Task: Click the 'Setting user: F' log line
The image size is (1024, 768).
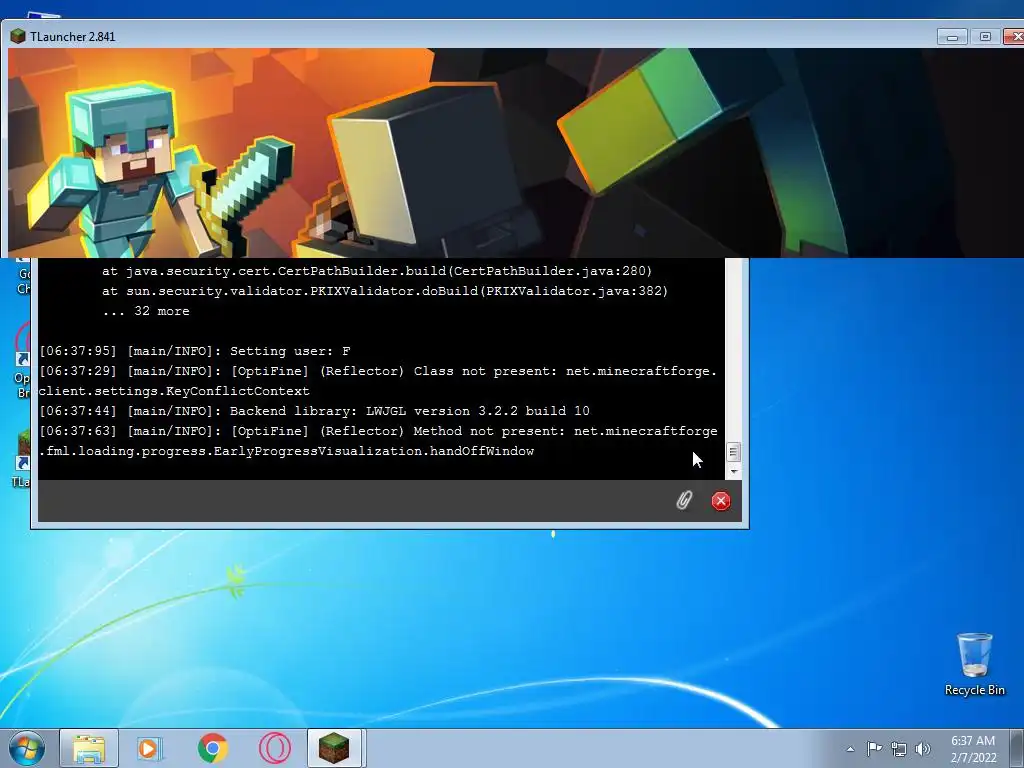Action: tap(195, 351)
